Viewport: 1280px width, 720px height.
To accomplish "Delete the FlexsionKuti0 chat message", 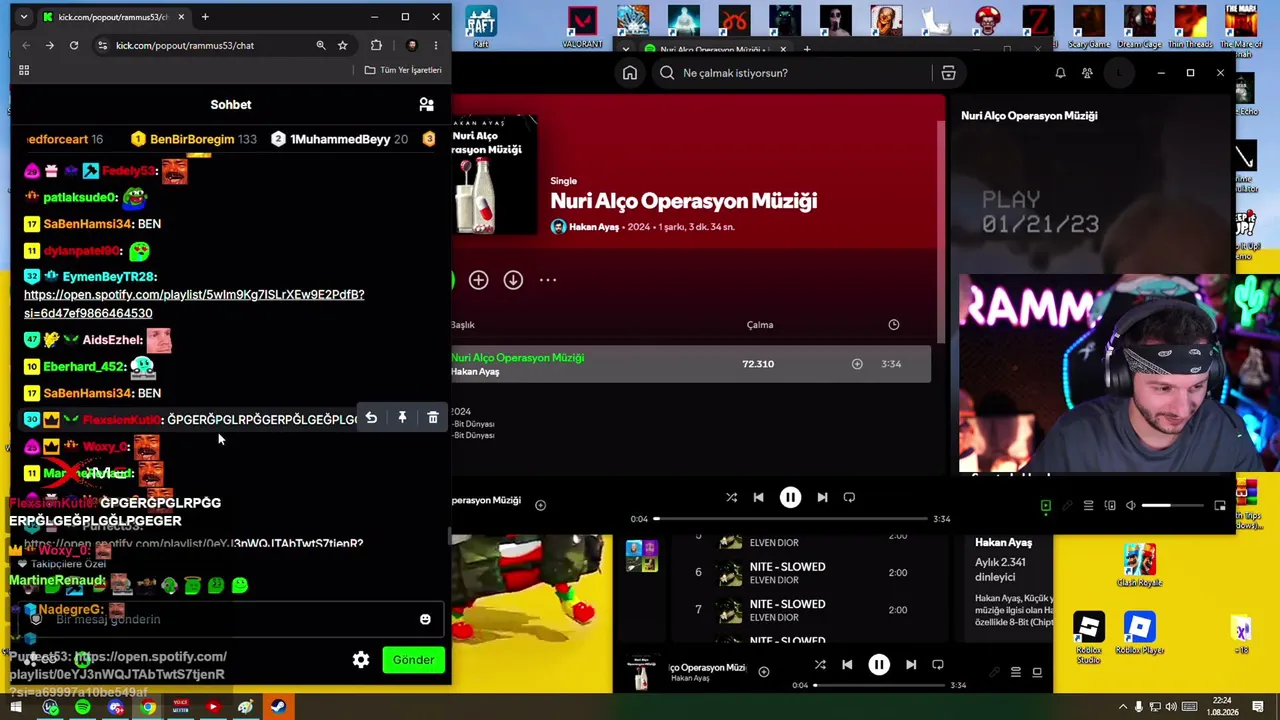I will [433, 418].
